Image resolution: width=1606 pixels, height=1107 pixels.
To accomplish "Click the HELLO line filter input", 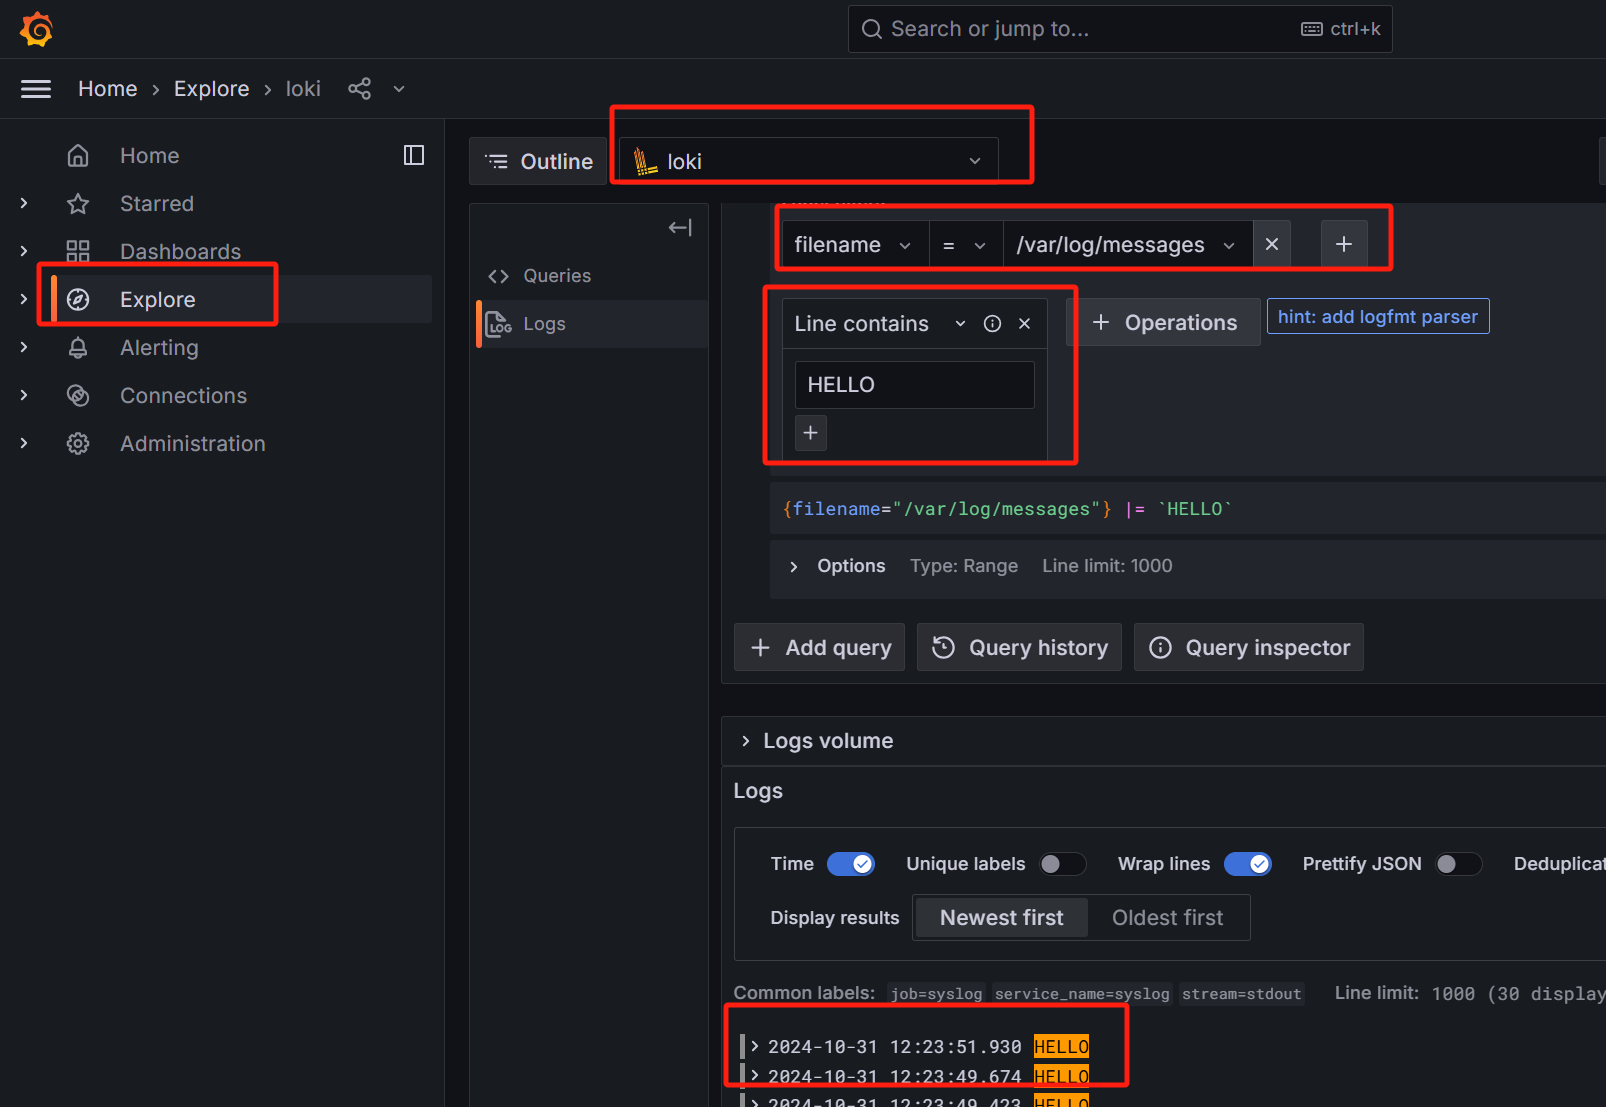I will click(914, 385).
